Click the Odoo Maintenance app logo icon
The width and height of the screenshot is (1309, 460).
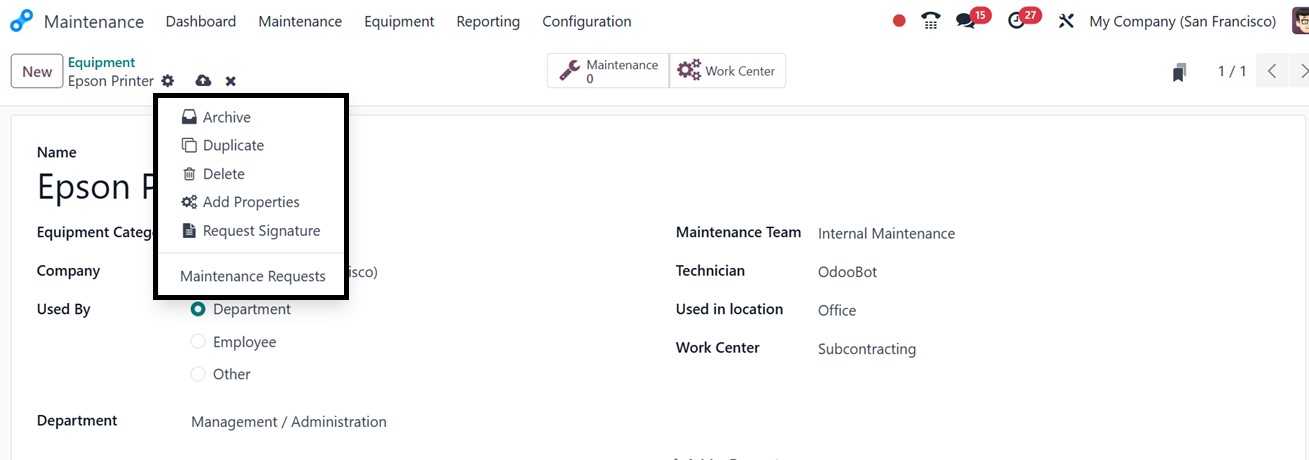21,21
